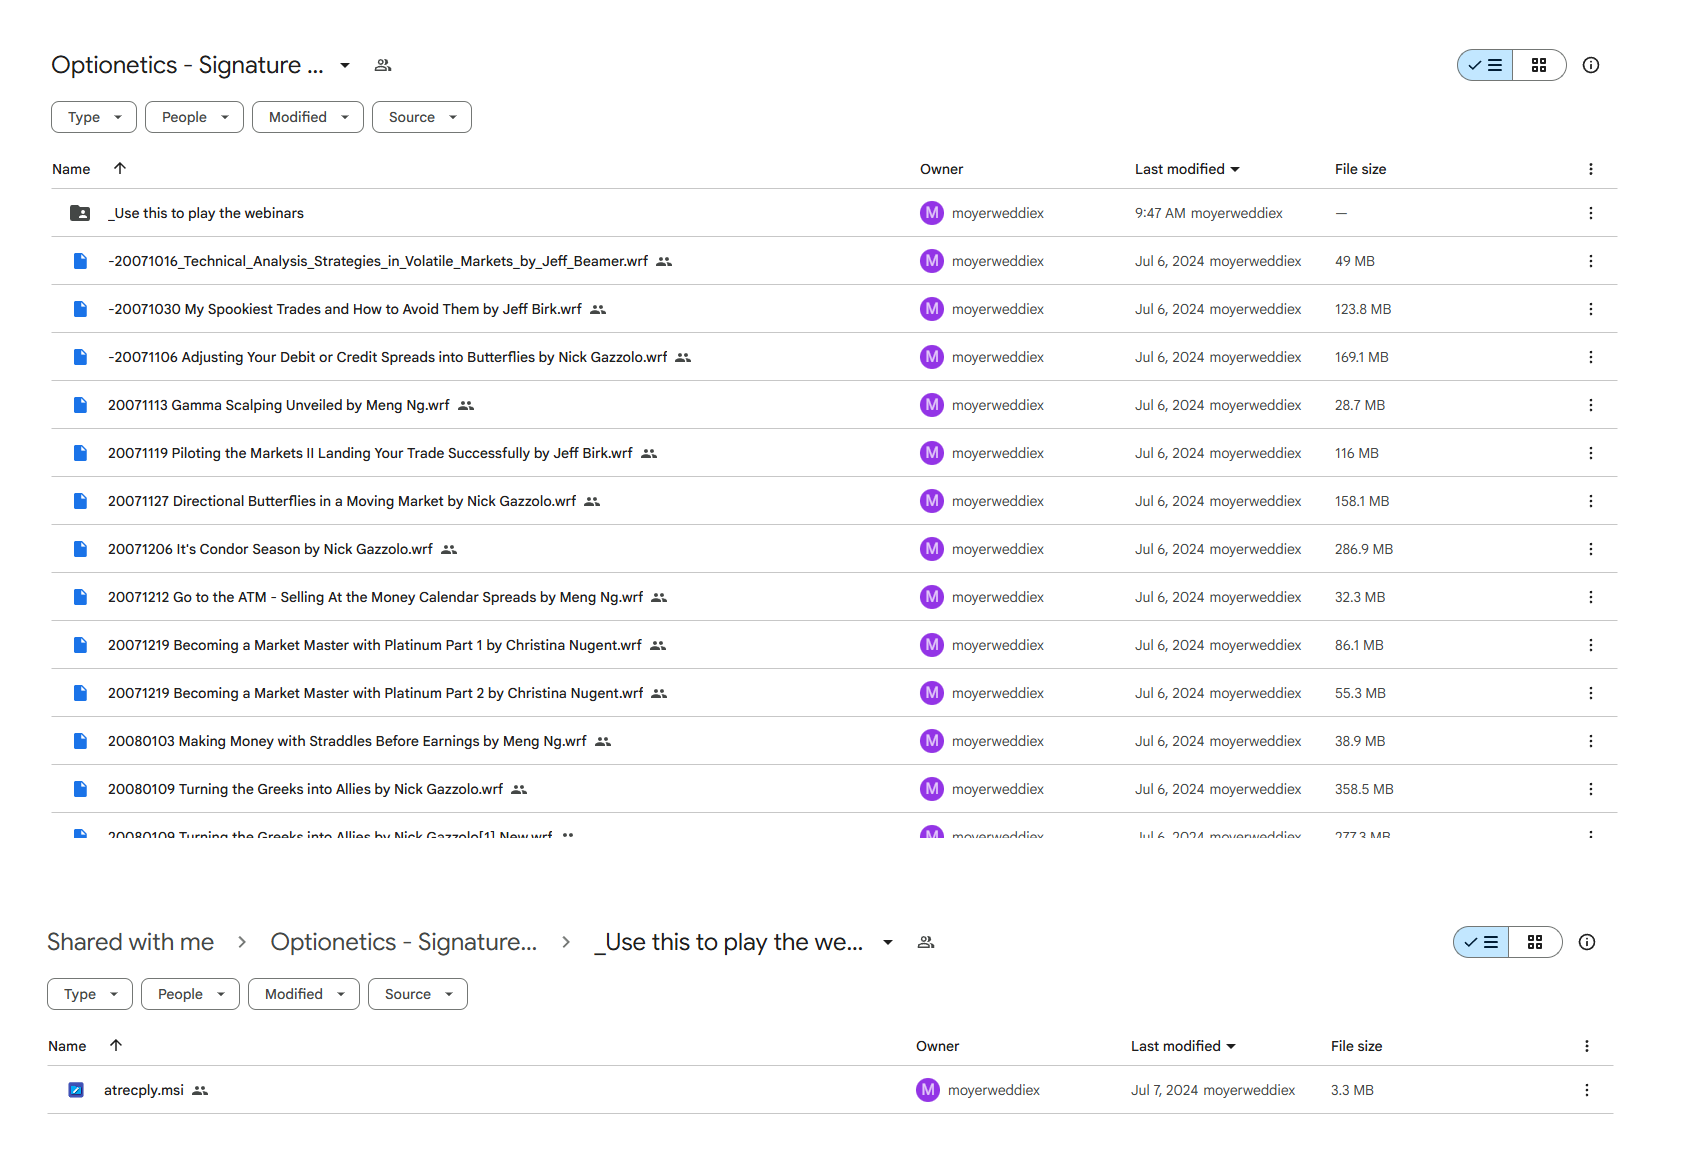The image size is (1688, 1160).
Task: Open more actions for Piloting the Markets II file
Action: tap(1591, 453)
